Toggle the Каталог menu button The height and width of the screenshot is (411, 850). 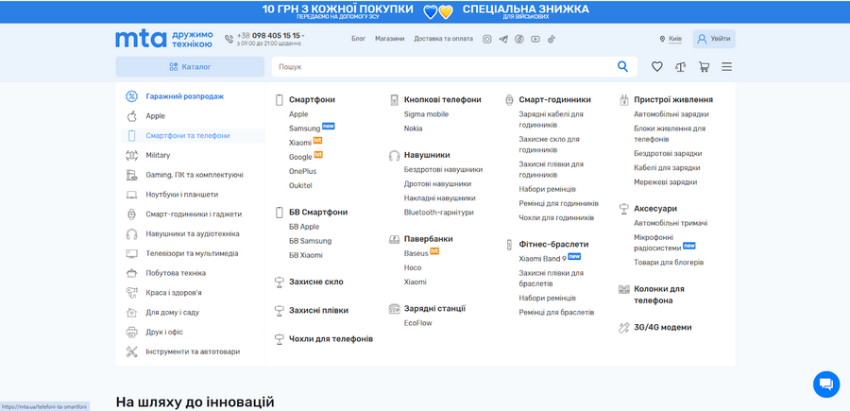point(190,67)
